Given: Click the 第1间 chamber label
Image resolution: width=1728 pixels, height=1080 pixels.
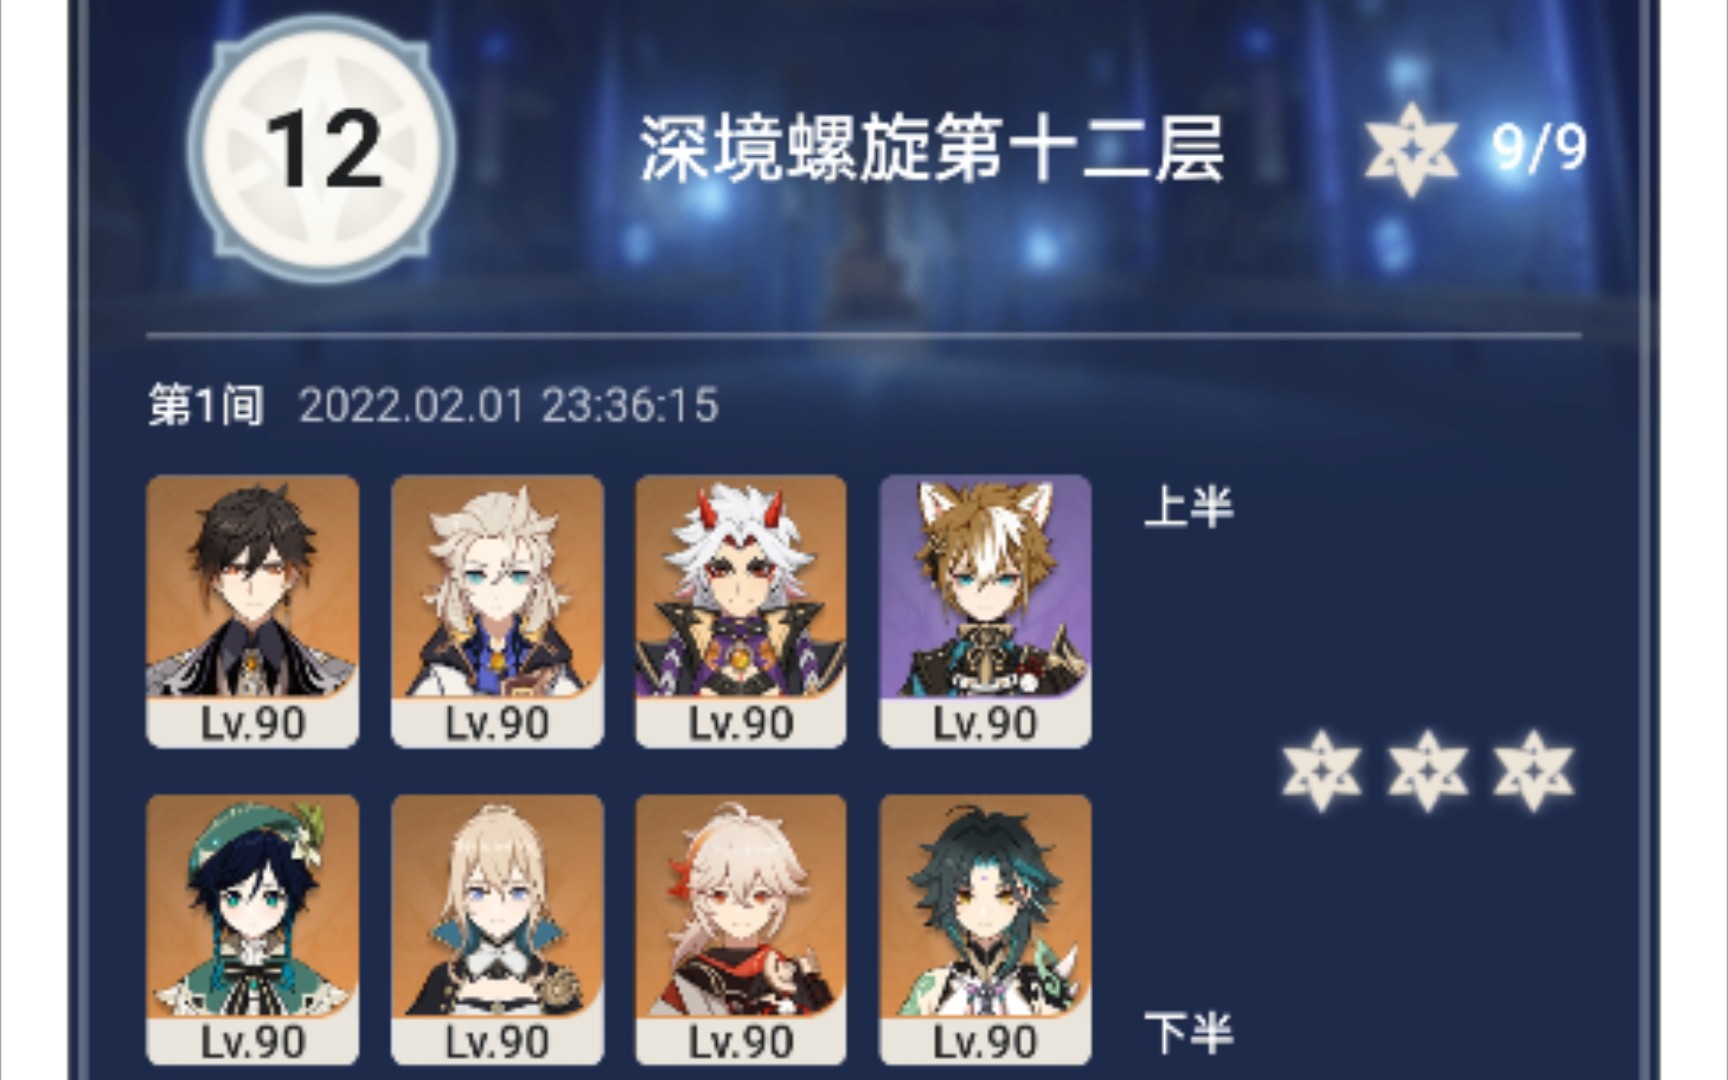Looking at the screenshot, I should [x=206, y=406].
